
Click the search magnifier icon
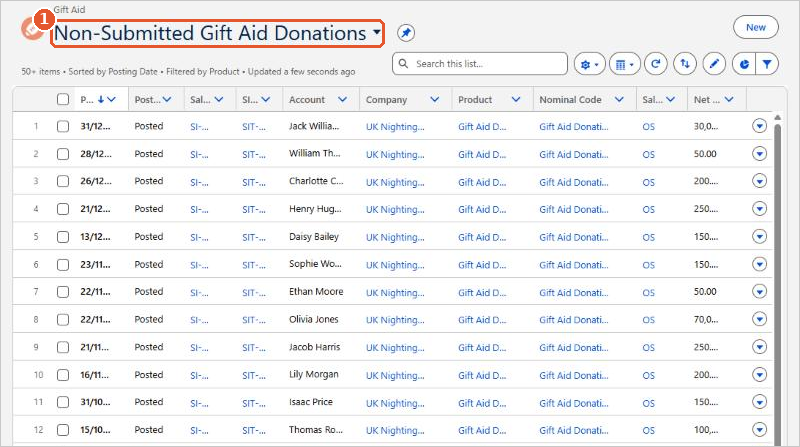404,64
